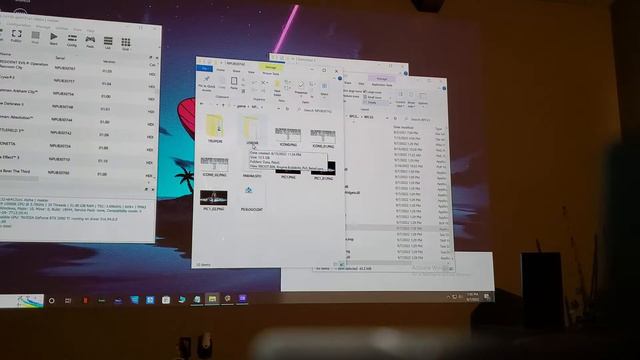Open the Home ribbon tab in front Explorer
This screenshot has height=360, width=640.
[x=221, y=70]
